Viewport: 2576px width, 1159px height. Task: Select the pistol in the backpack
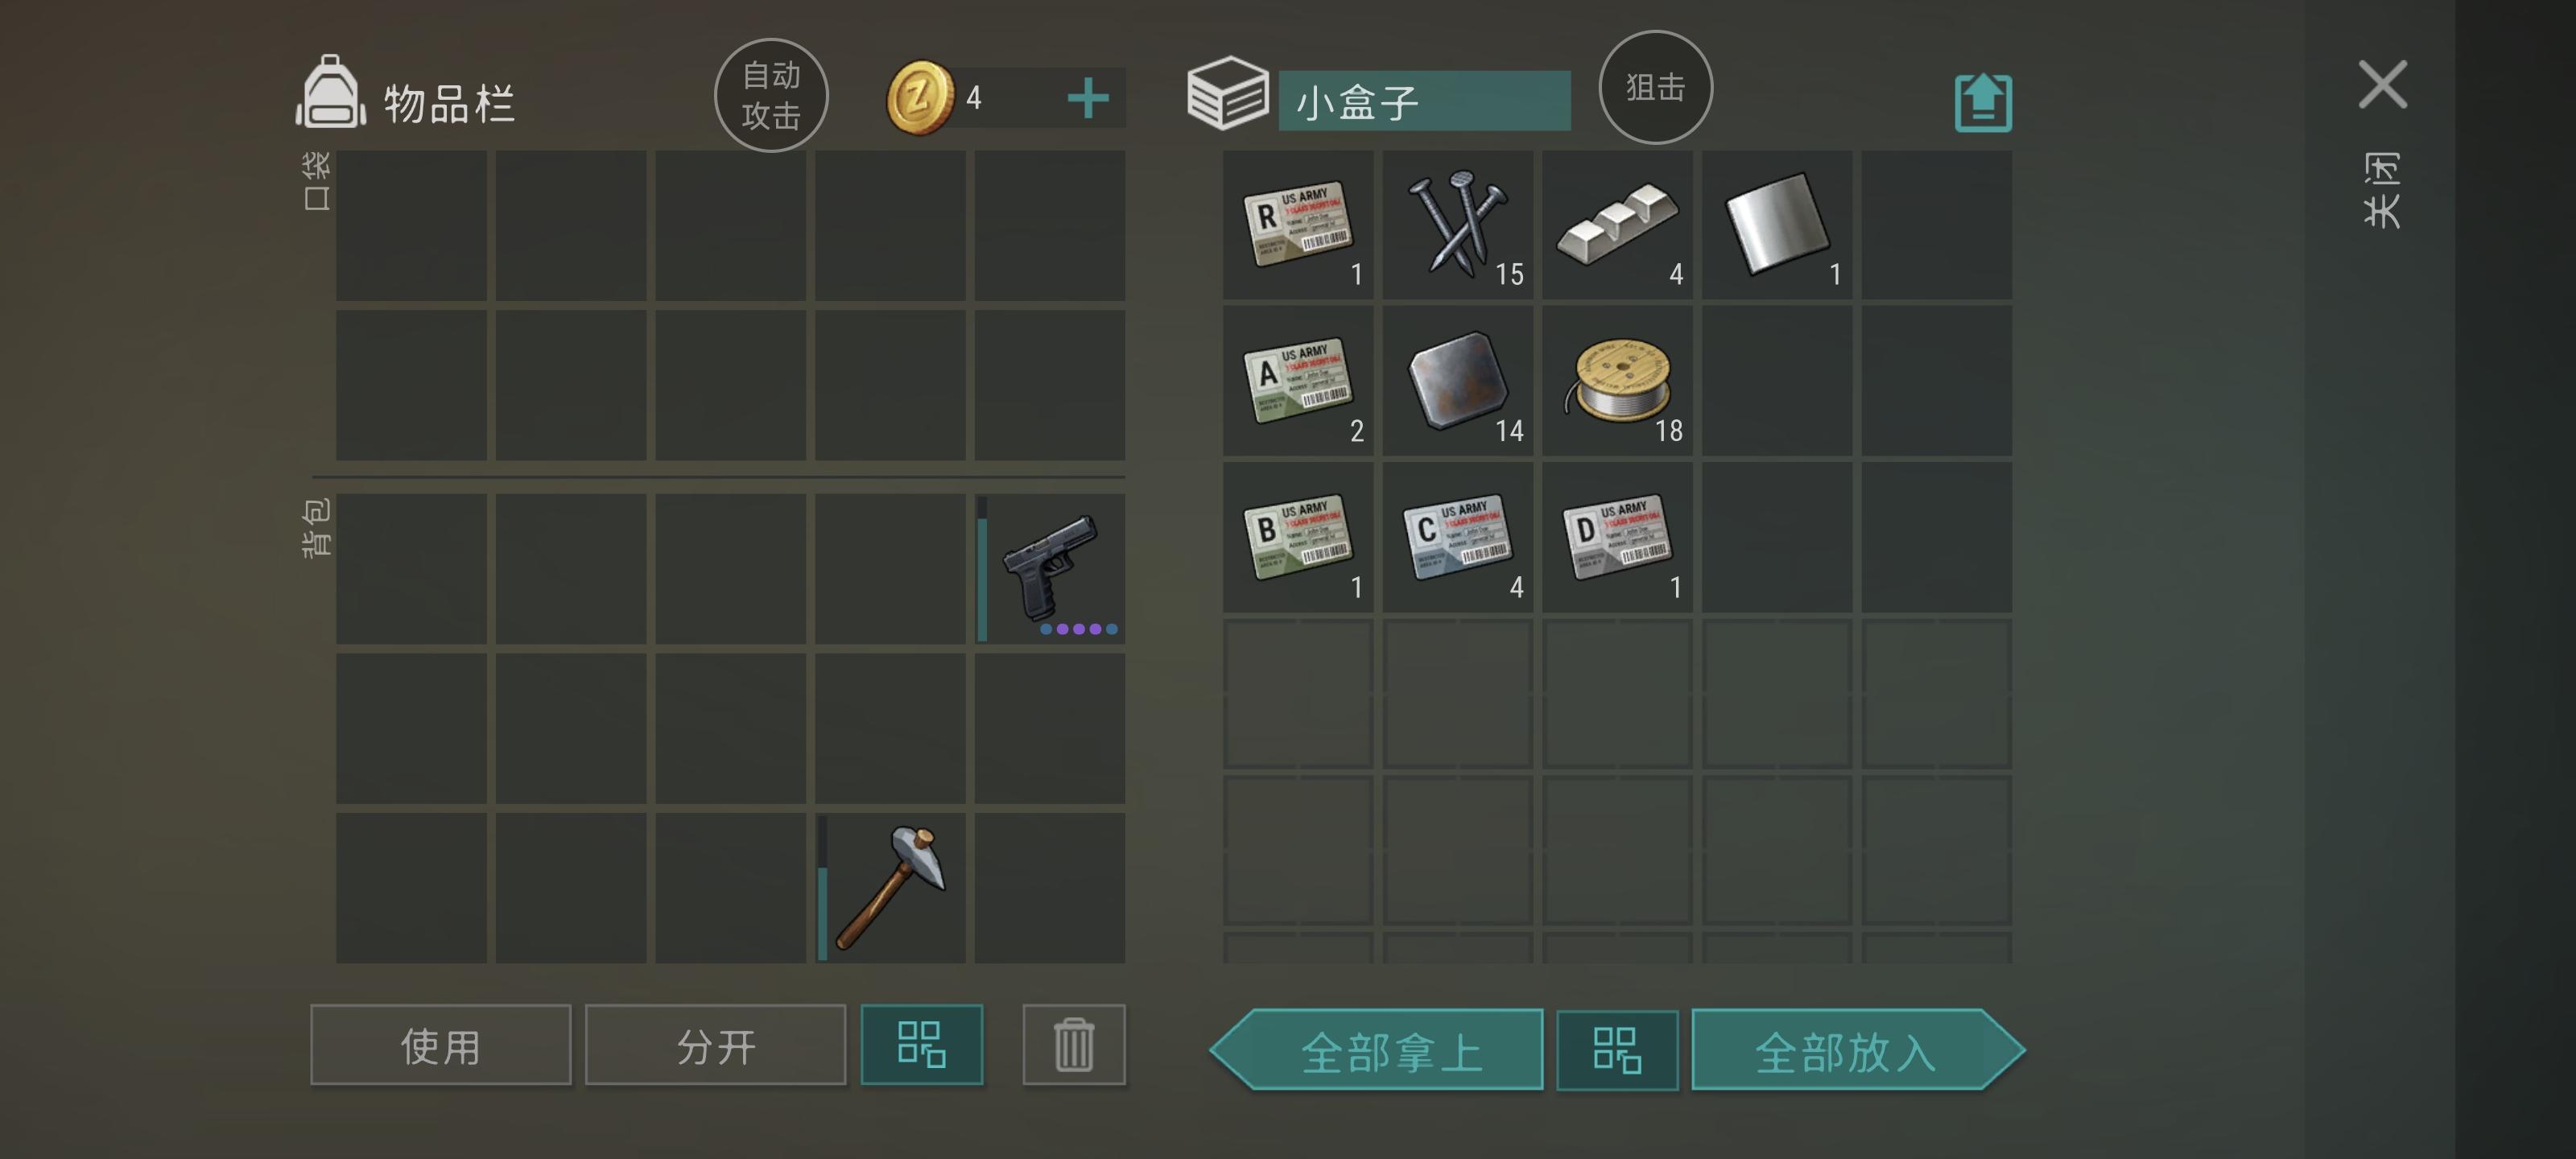tap(1050, 569)
